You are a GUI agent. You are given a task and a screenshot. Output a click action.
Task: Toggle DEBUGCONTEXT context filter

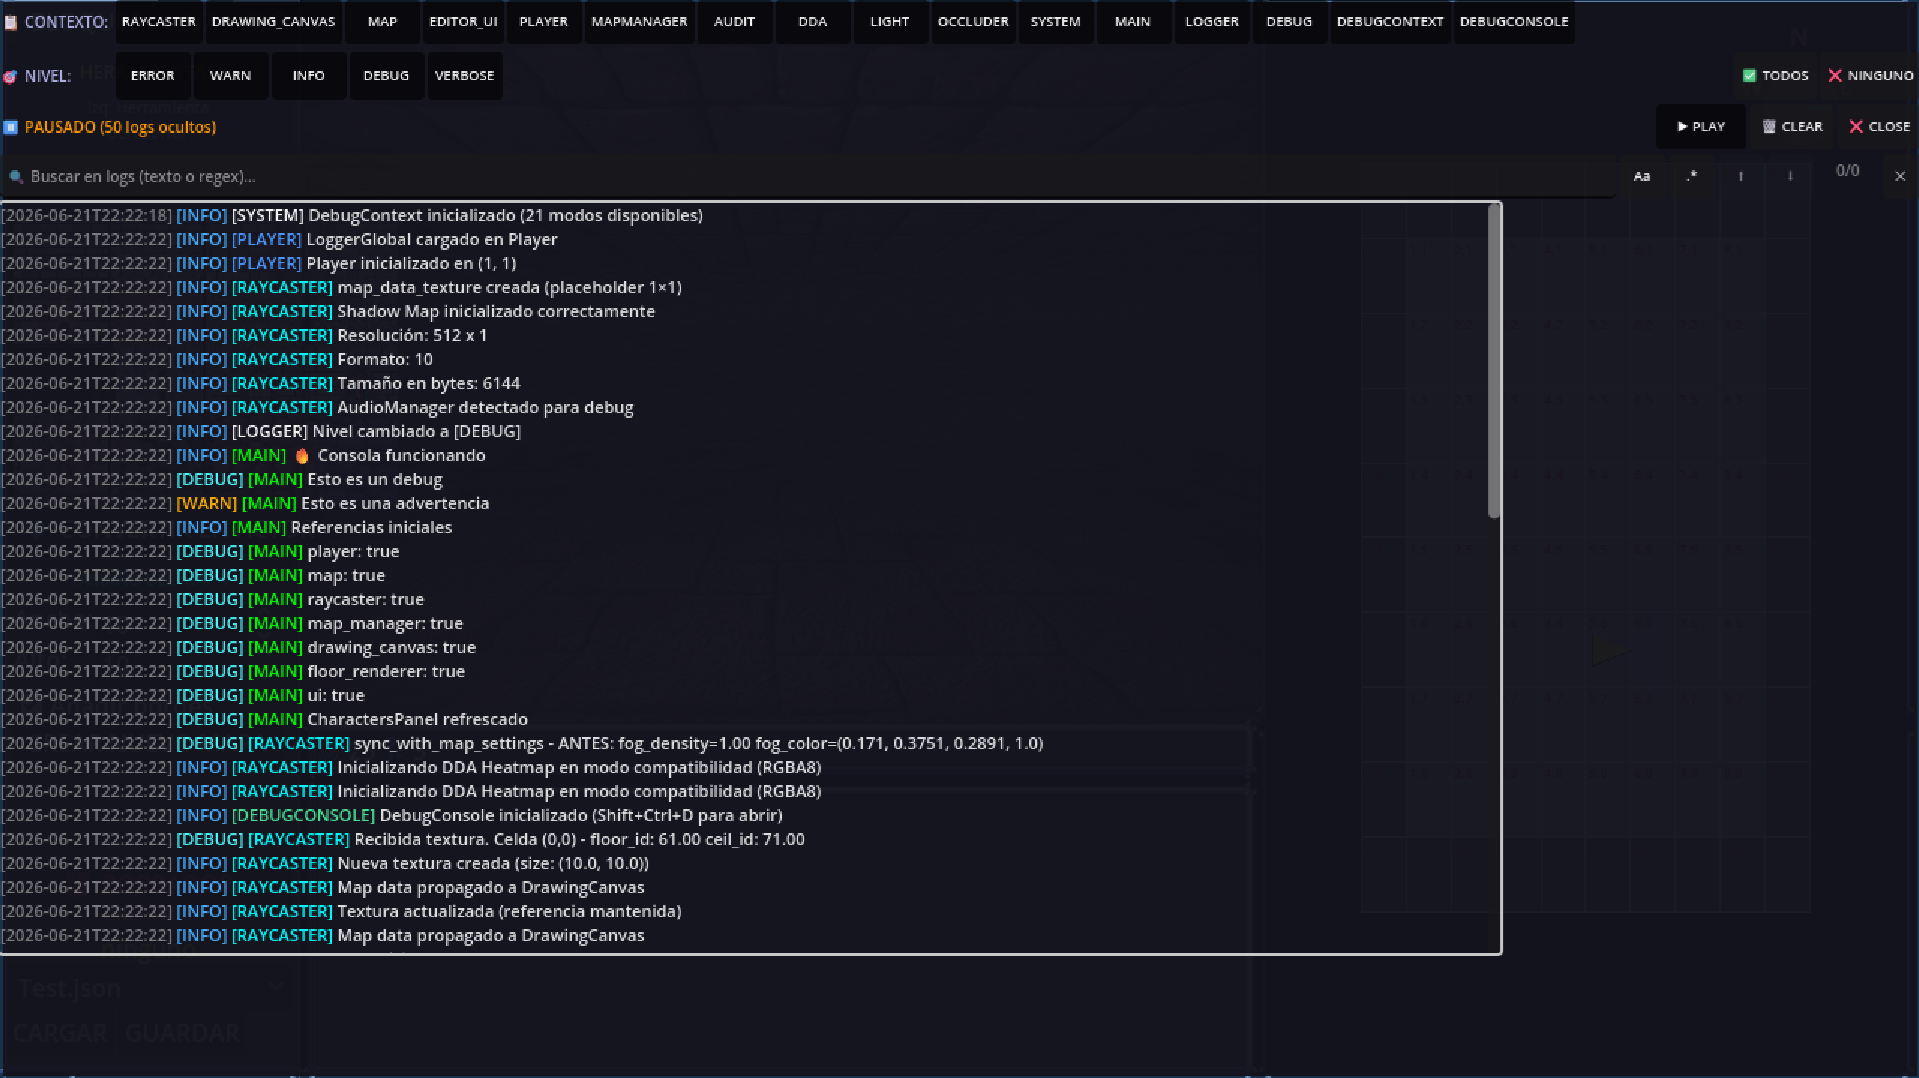1390,22
